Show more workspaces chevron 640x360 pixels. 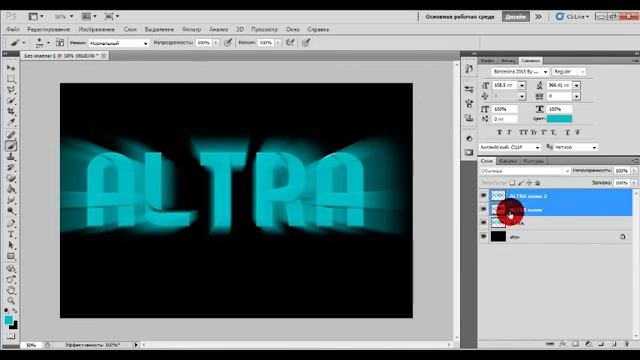click(x=538, y=17)
